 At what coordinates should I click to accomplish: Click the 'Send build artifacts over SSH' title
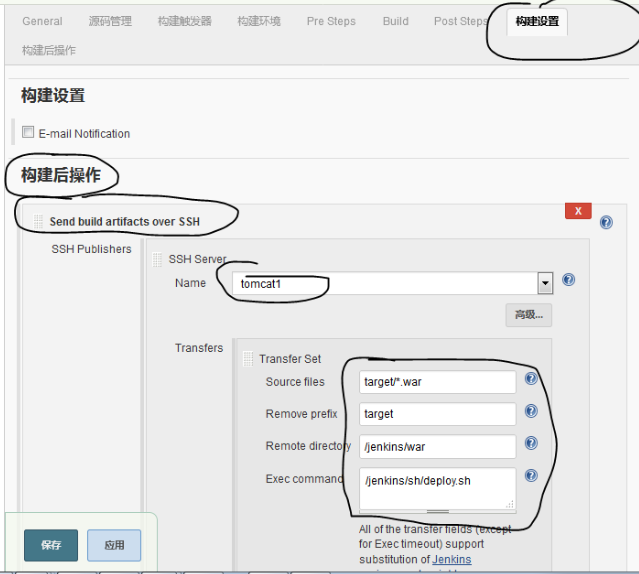click(x=125, y=222)
